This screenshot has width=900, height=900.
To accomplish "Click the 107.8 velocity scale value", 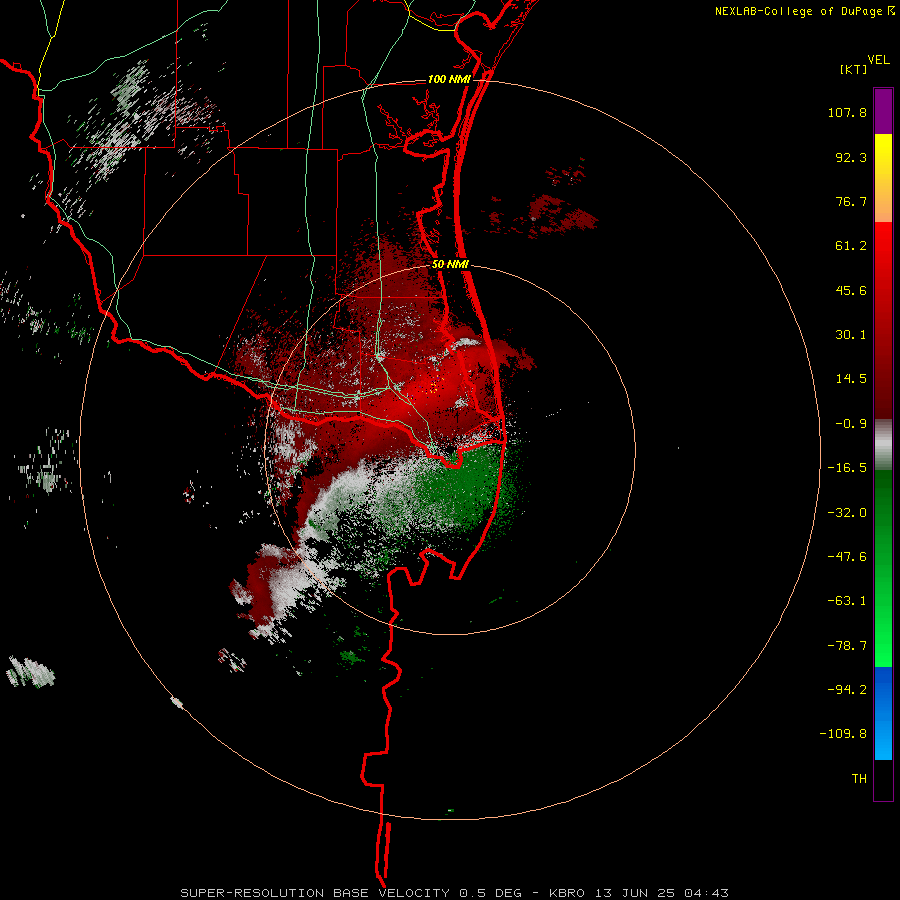I will click(847, 112).
